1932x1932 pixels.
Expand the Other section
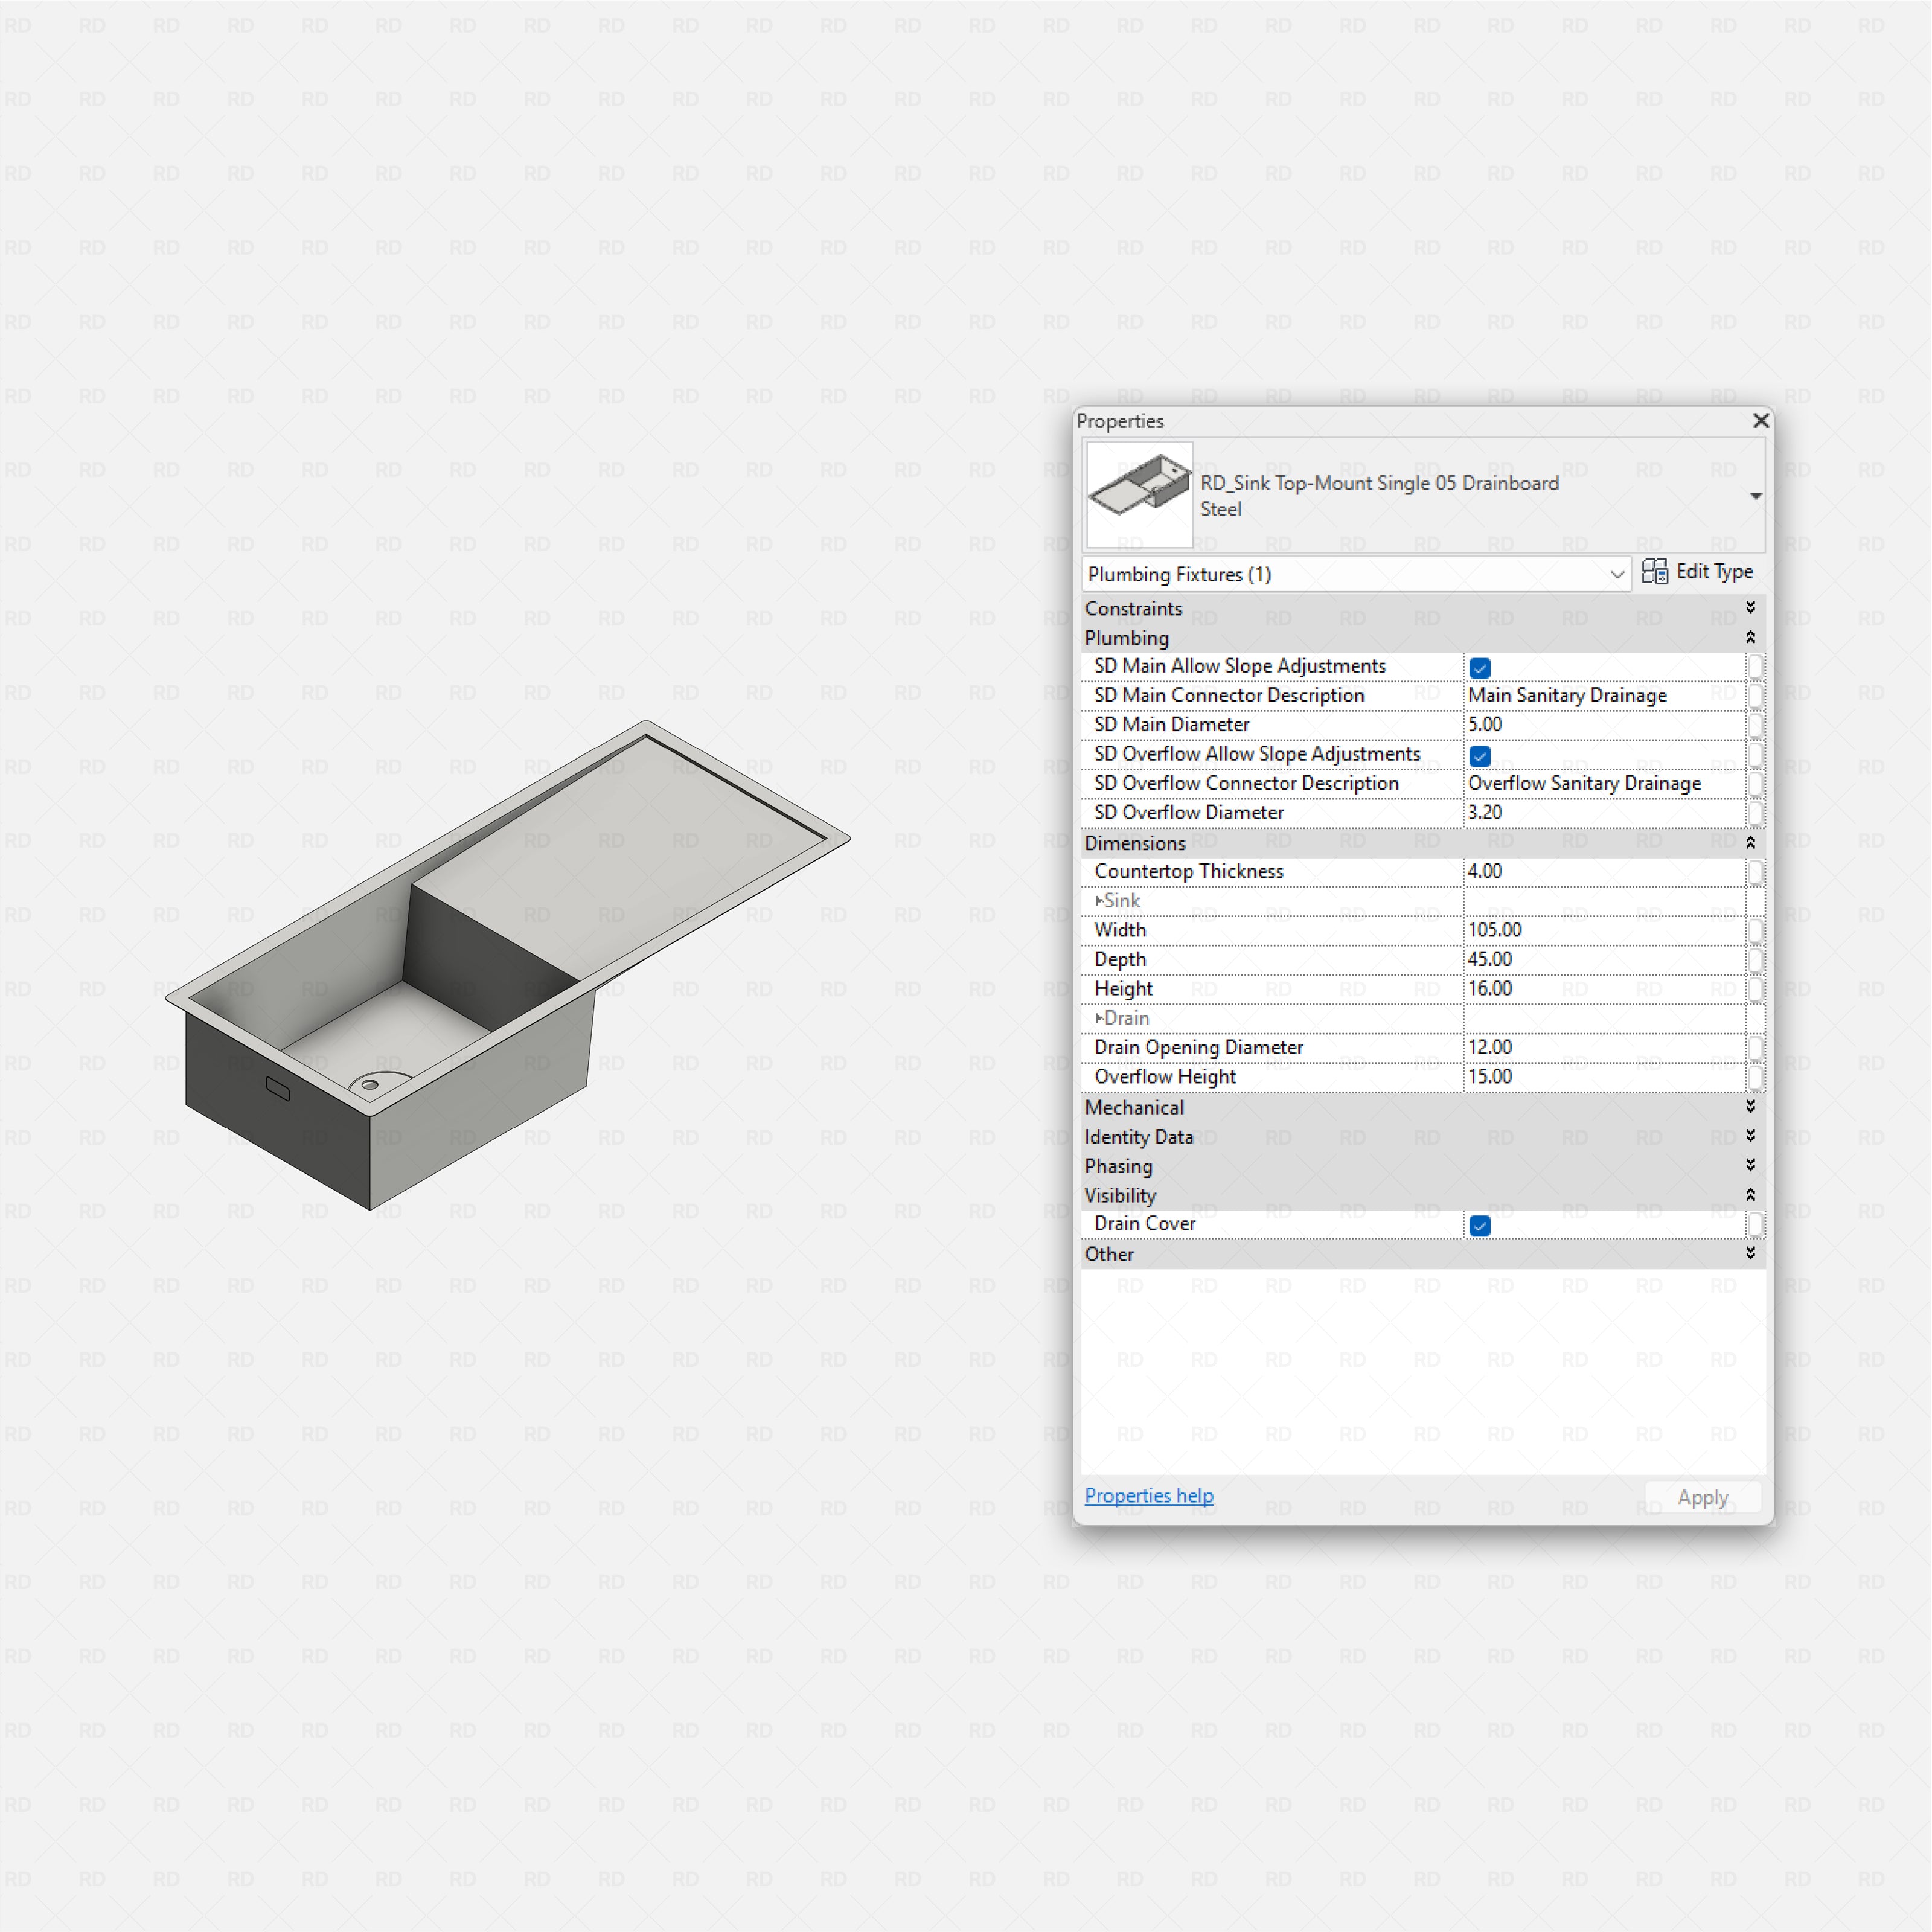pos(1751,1253)
